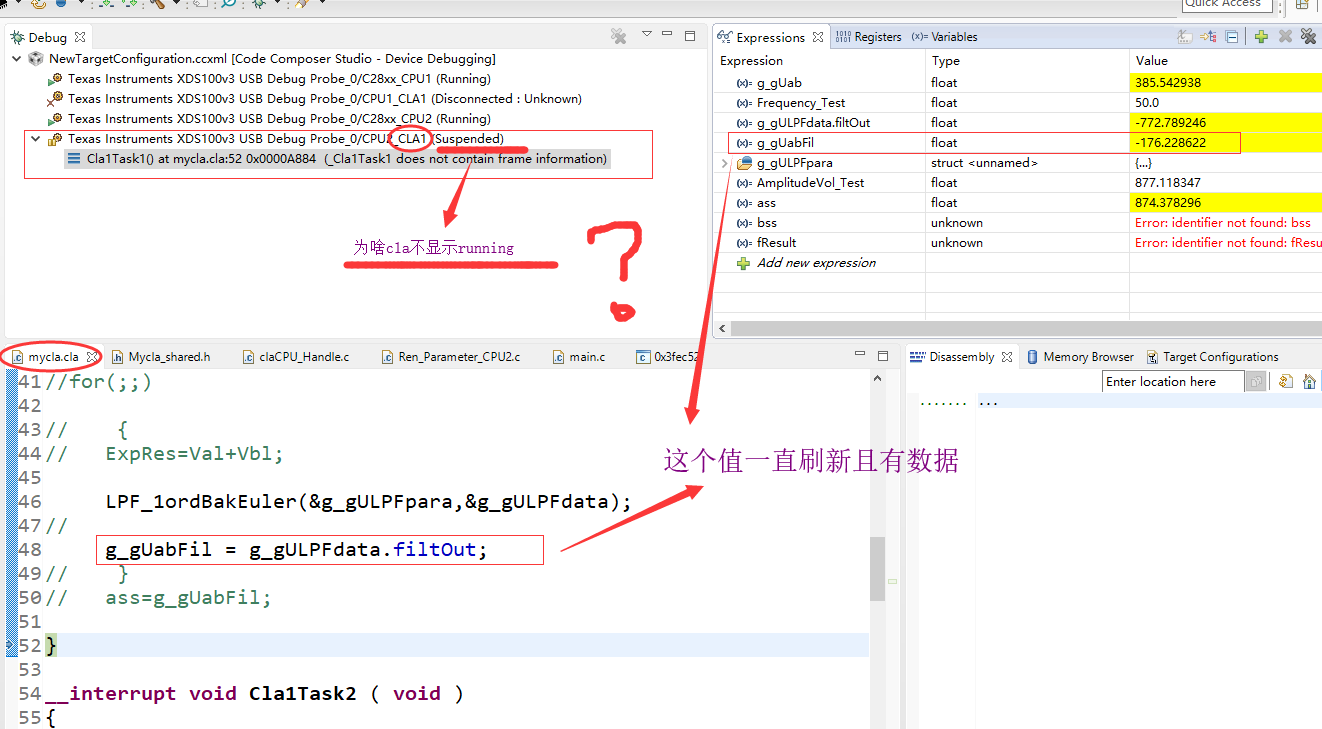Maximize the editor area
Viewport: 1322px width, 729px height.
pyautogui.click(x=883, y=355)
